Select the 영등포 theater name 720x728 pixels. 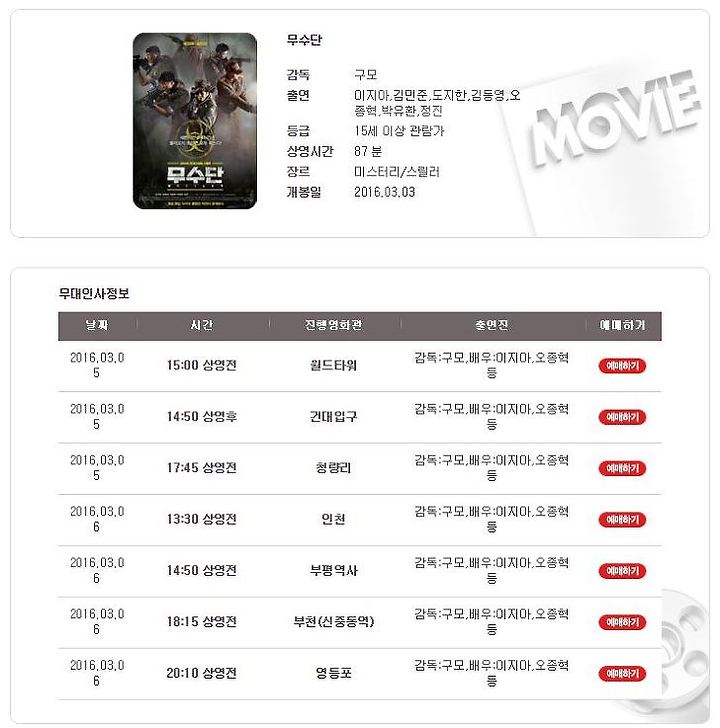[x=333, y=673]
